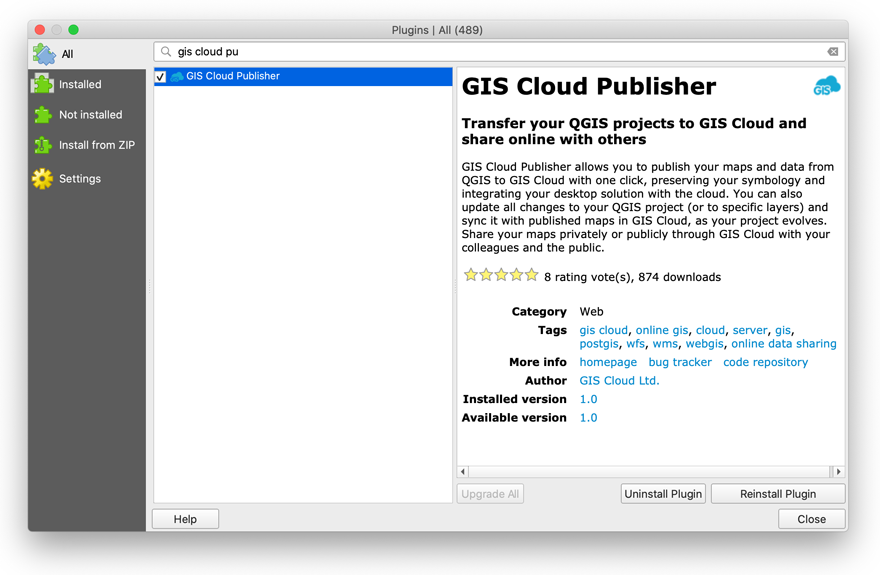Image resolution: width=880 pixels, height=575 pixels.
Task: Click the Upgrade All button
Action: (x=490, y=494)
